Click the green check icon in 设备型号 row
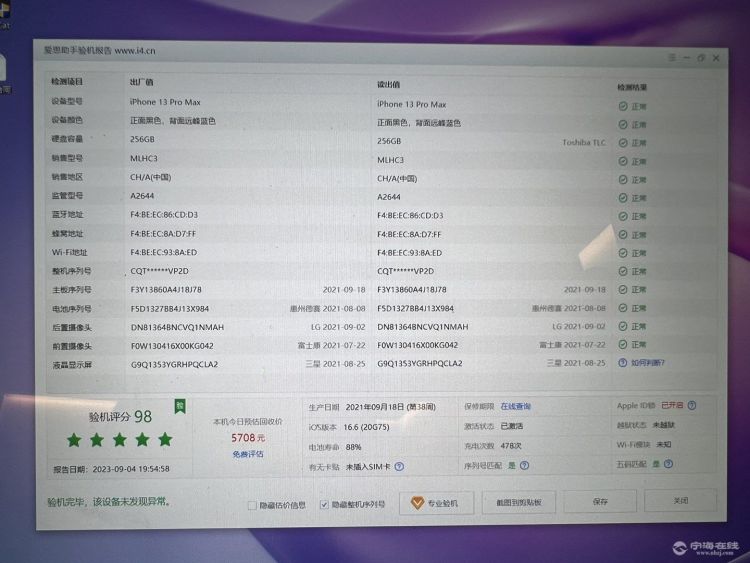Image resolution: width=750 pixels, height=563 pixels. 623,106
